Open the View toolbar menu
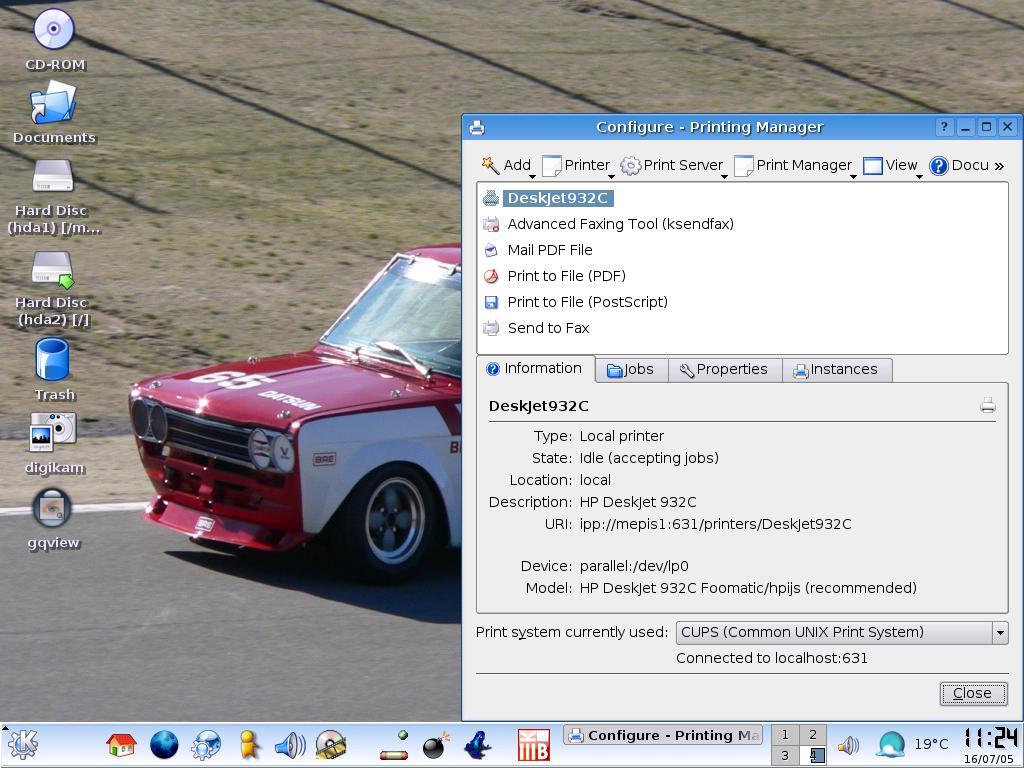 point(890,165)
